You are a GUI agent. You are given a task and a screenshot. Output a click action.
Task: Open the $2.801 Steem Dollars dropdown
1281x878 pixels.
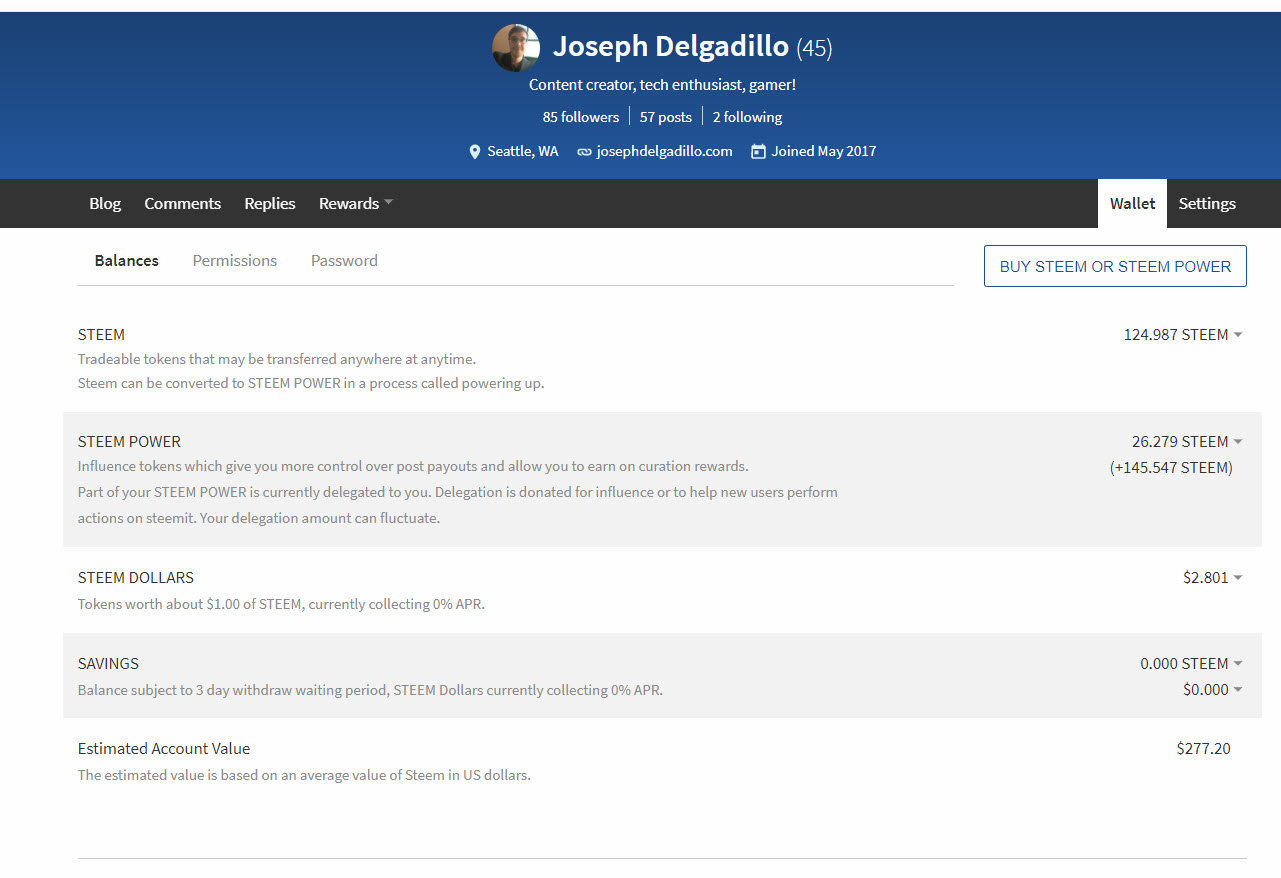[x=1212, y=577]
